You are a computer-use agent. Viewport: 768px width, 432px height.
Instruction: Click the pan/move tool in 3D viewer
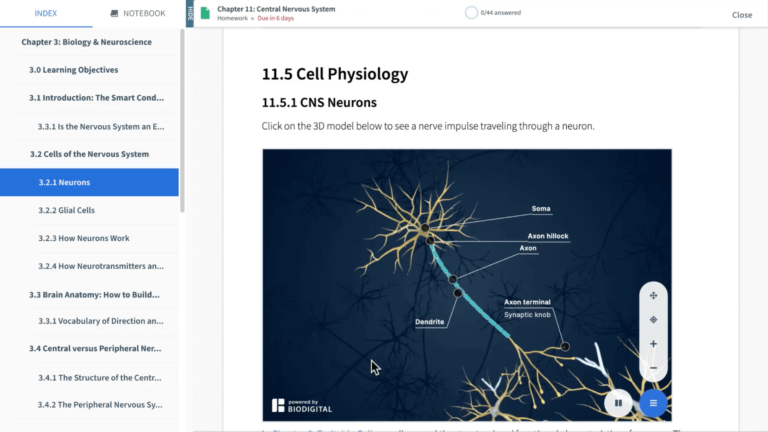(653, 296)
